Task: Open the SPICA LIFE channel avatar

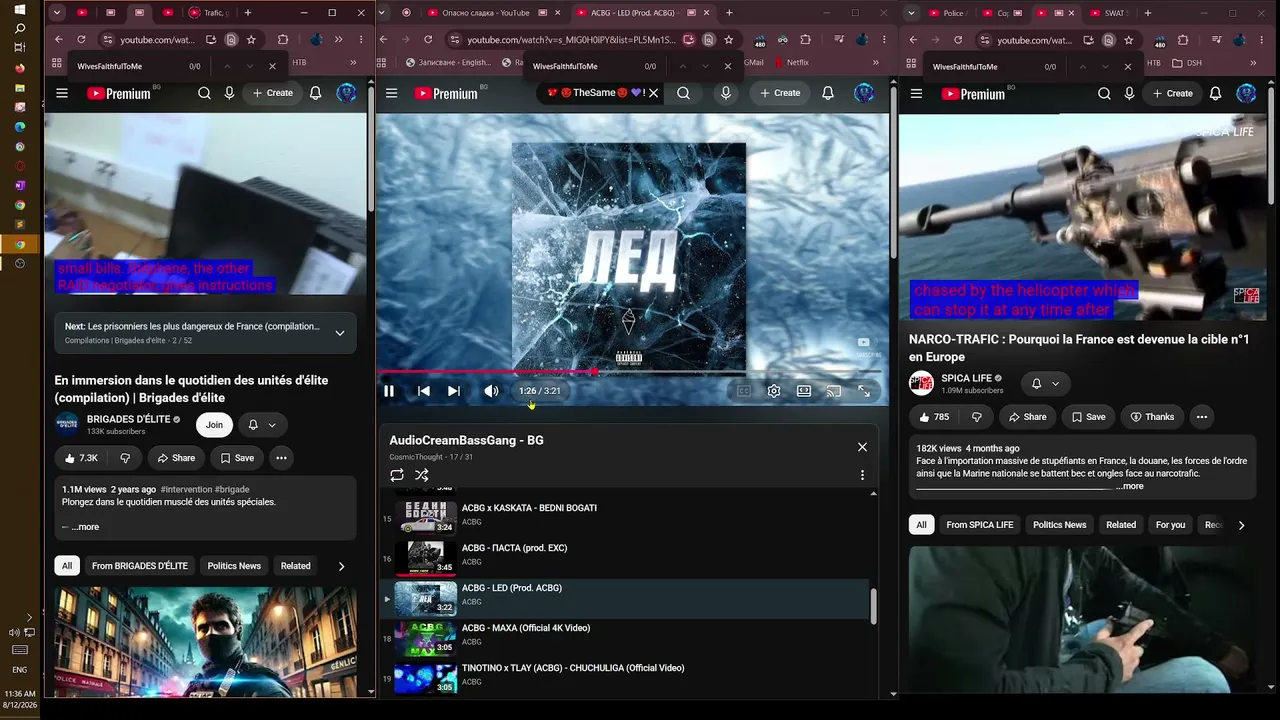Action: click(922, 383)
